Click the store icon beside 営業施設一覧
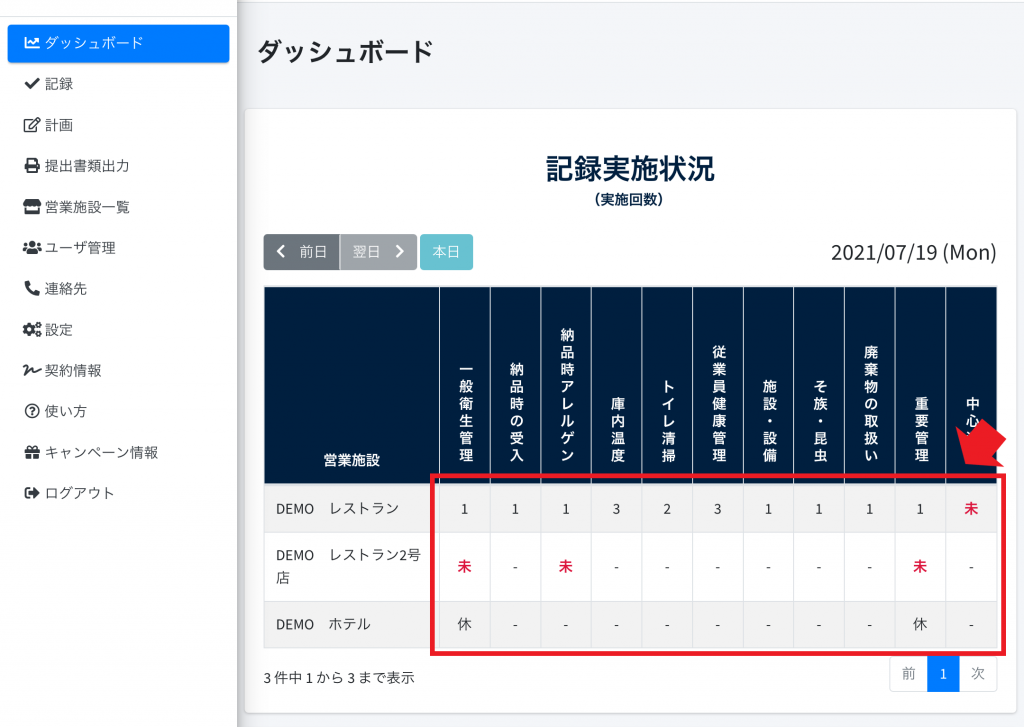This screenshot has height=727, width=1024. 32,207
